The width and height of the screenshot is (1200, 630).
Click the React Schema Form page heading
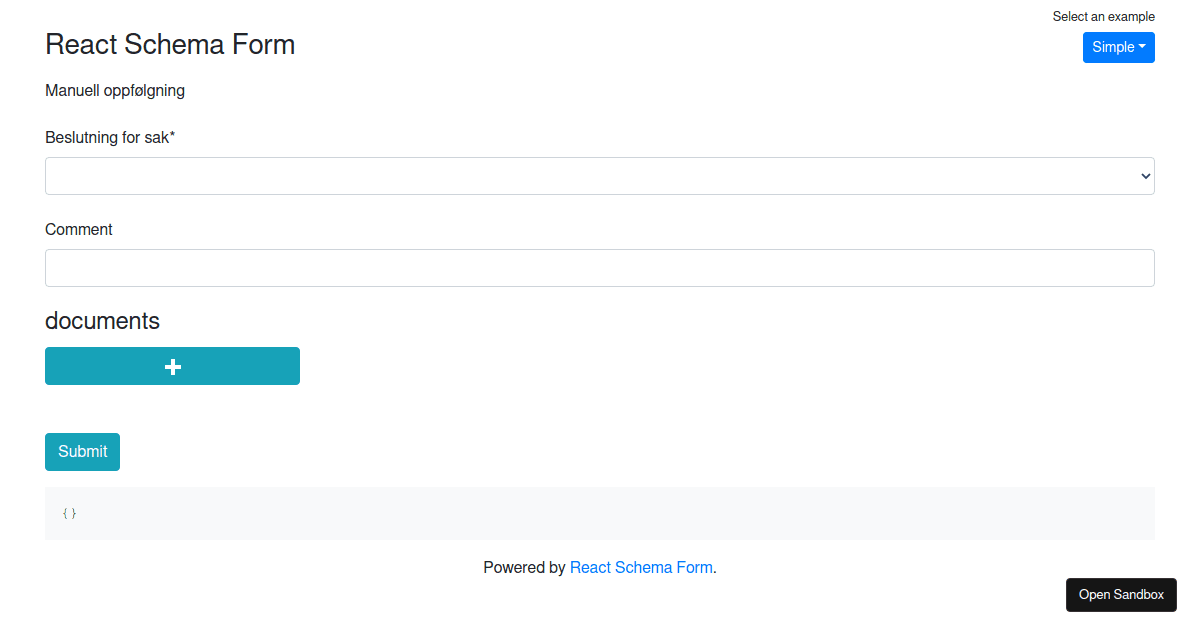coord(170,44)
